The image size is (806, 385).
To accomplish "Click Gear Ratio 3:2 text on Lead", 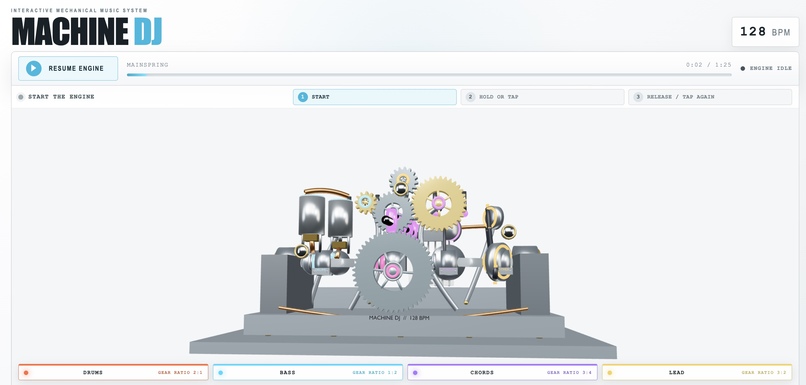I will (764, 373).
